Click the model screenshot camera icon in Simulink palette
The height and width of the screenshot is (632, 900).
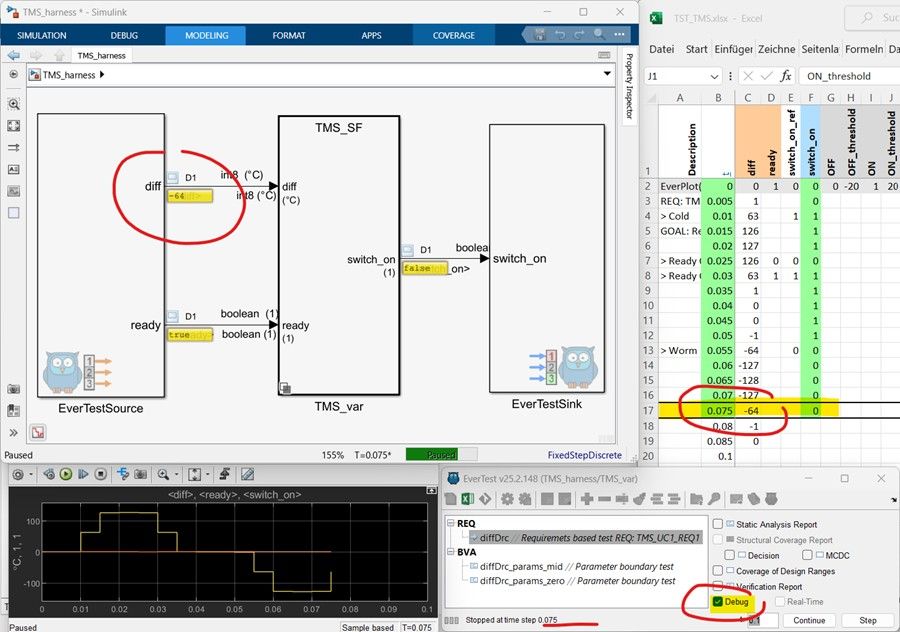14,389
